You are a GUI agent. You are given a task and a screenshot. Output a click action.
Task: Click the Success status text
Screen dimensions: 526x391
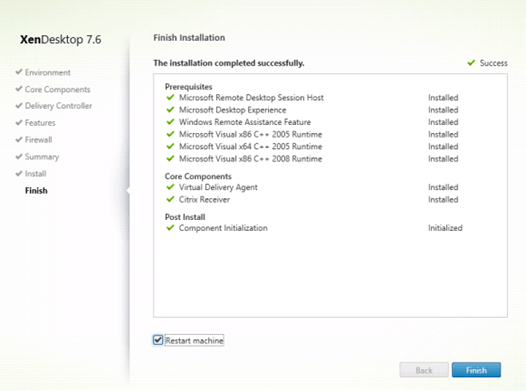(x=493, y=63)
